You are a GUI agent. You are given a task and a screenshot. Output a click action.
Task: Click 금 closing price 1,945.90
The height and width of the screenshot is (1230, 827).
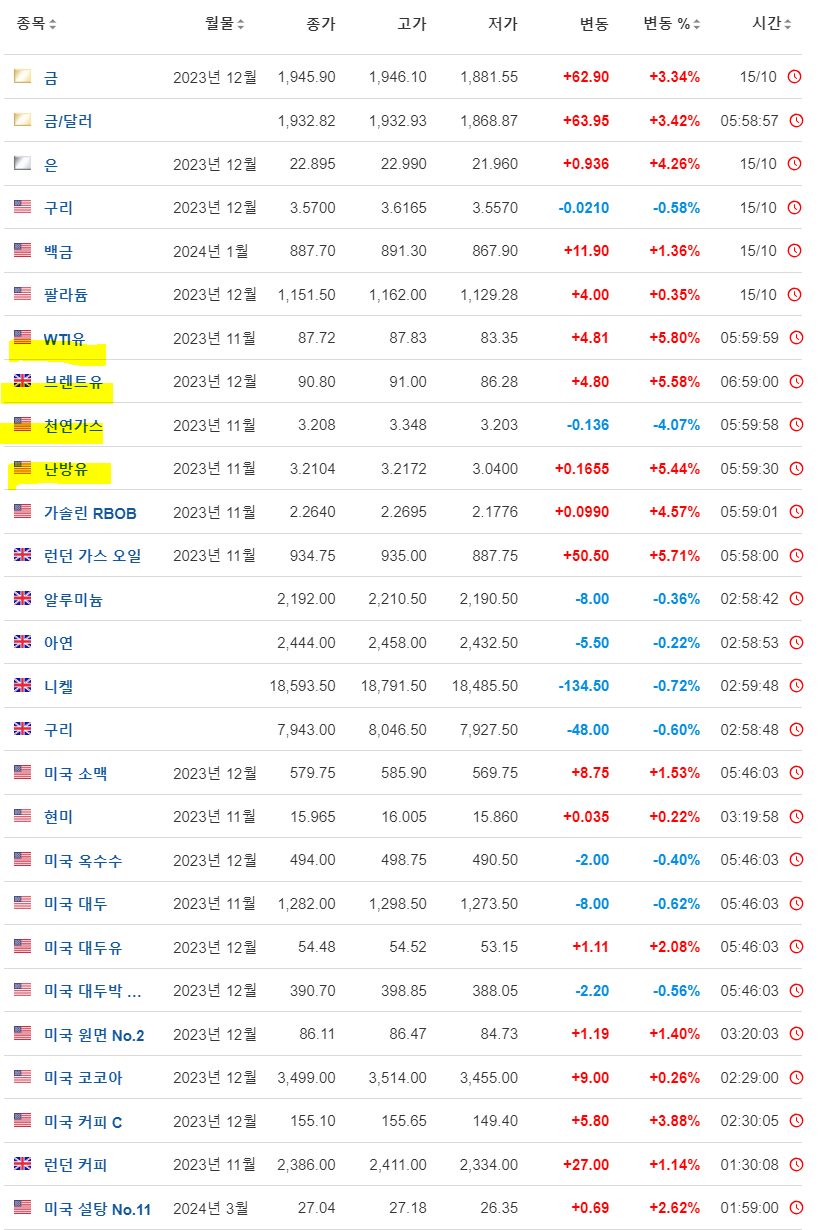coord(306,77)
